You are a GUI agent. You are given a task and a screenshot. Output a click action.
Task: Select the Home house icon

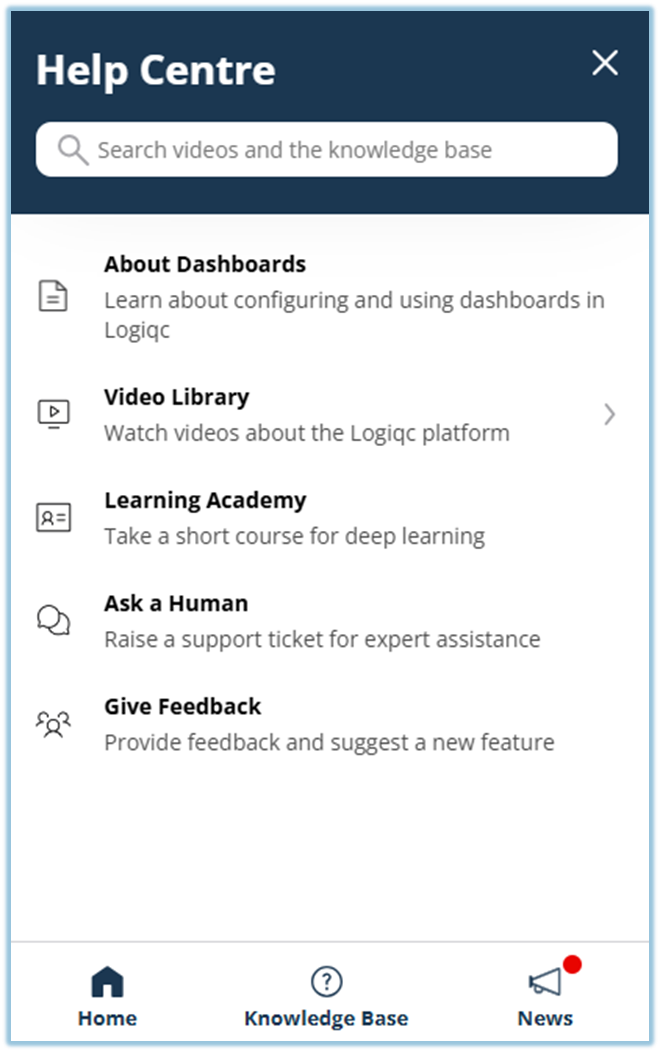coord(107,983)
